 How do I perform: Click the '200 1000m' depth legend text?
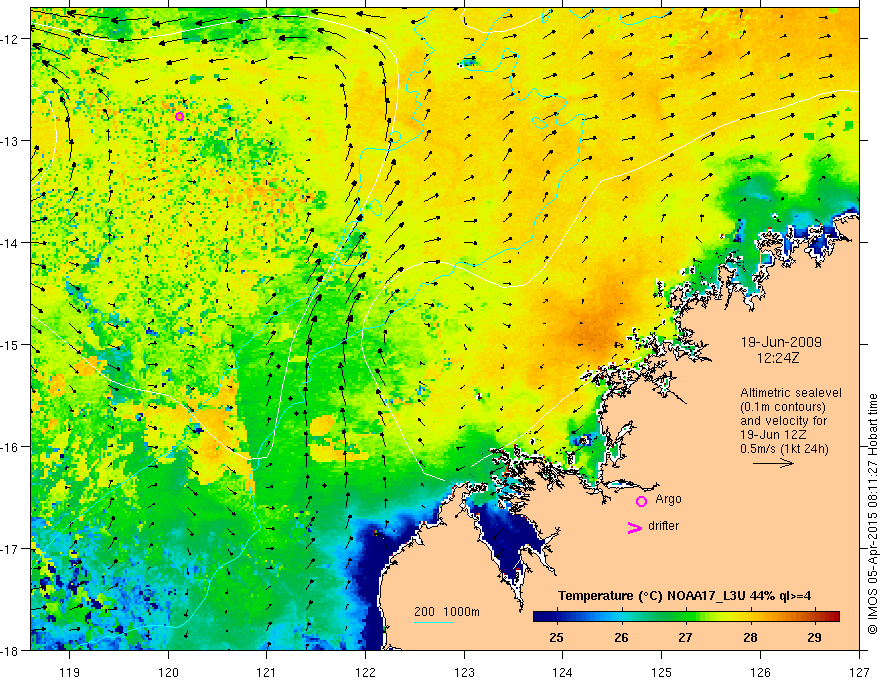pyautogui.click(x=447, y=612)
